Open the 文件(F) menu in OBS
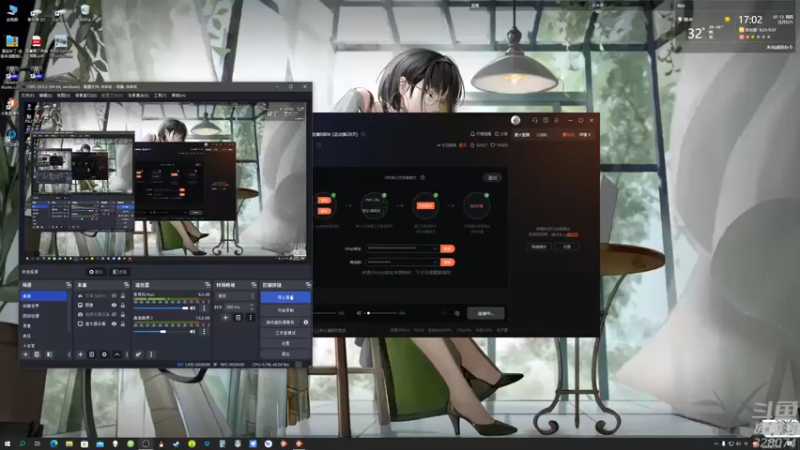This screenshot has width=800, height=450. (x=28, y=95)
